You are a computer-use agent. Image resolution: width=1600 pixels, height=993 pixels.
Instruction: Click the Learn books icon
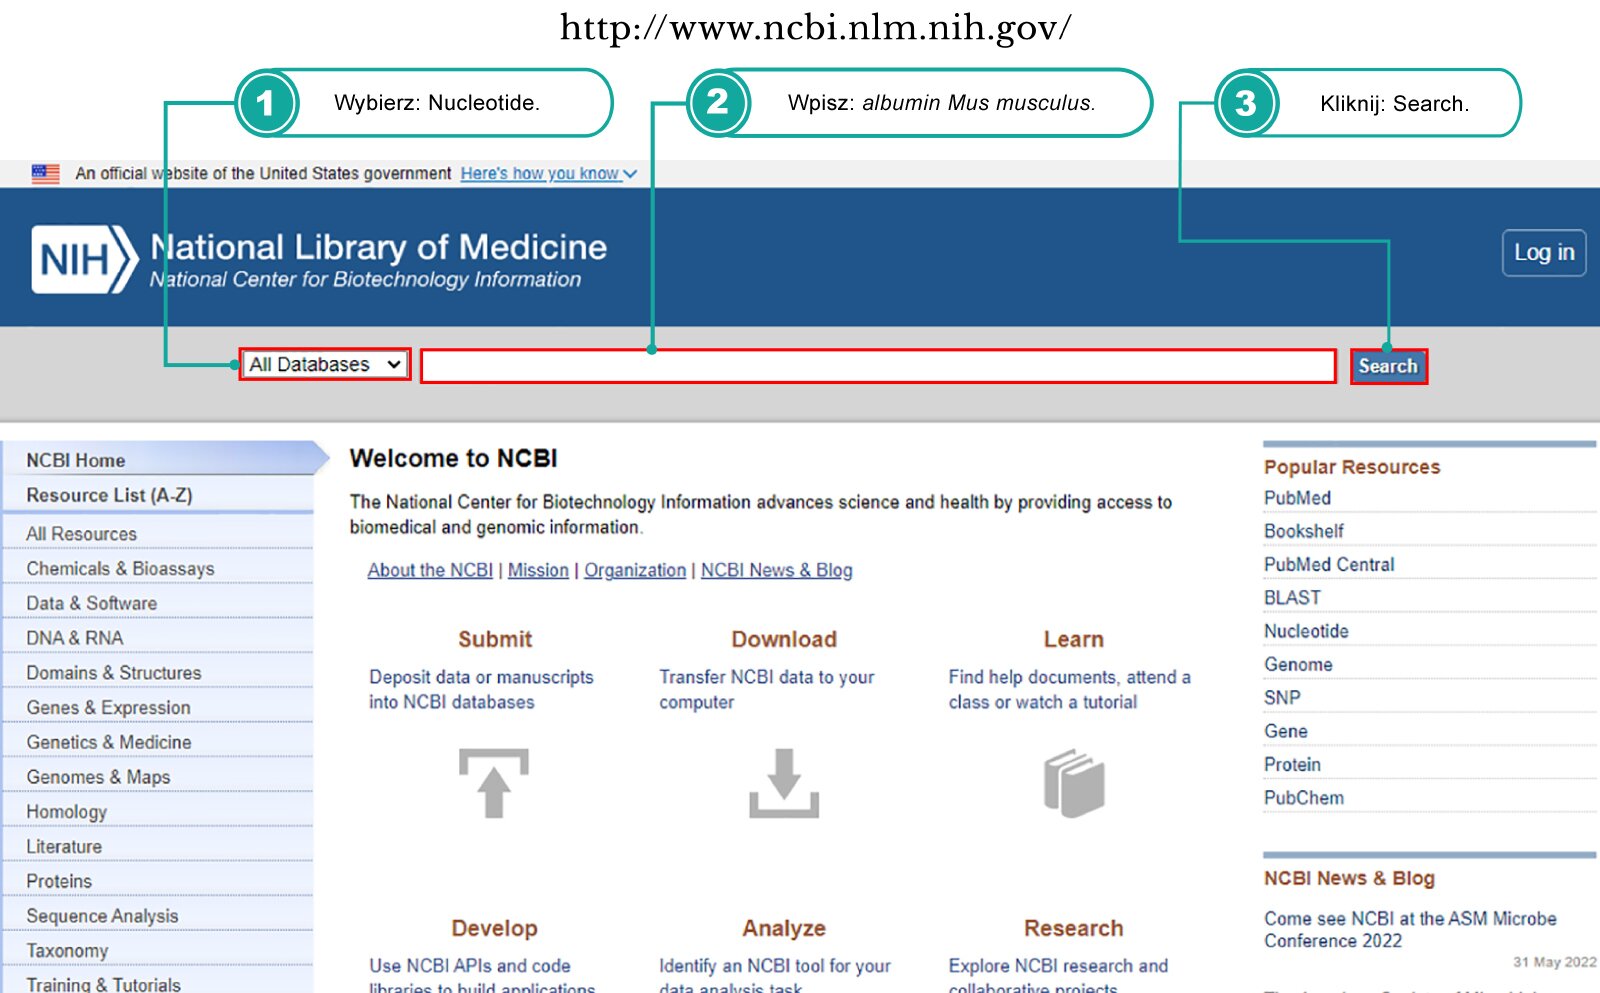click(x=1074, y=783)
